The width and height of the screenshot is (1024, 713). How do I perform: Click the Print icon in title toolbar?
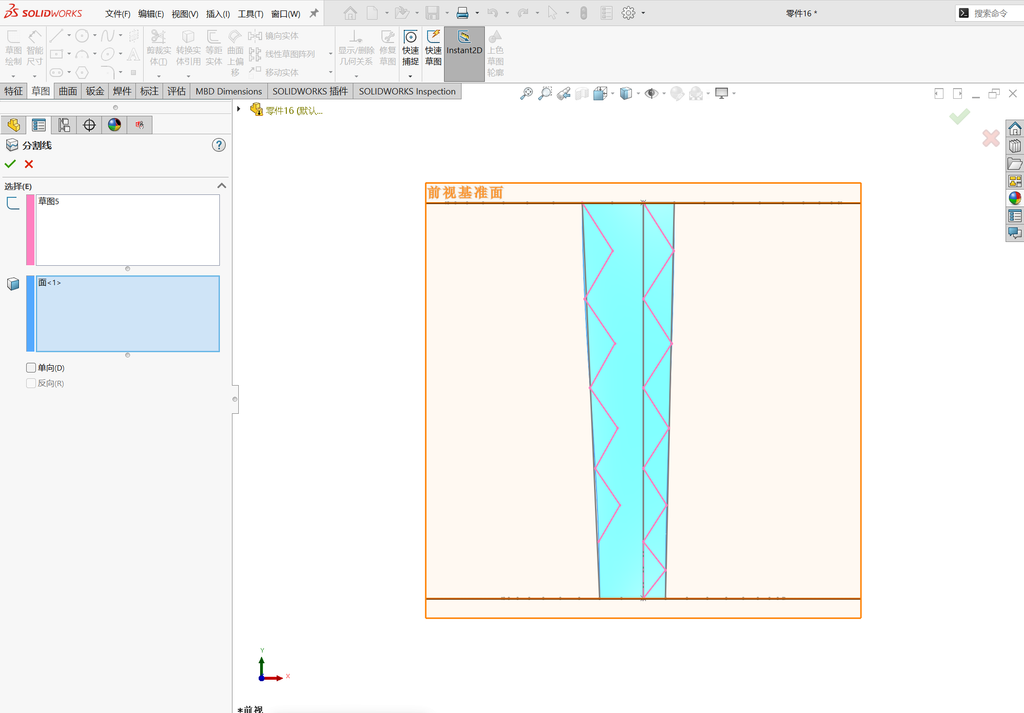point(462,13)
